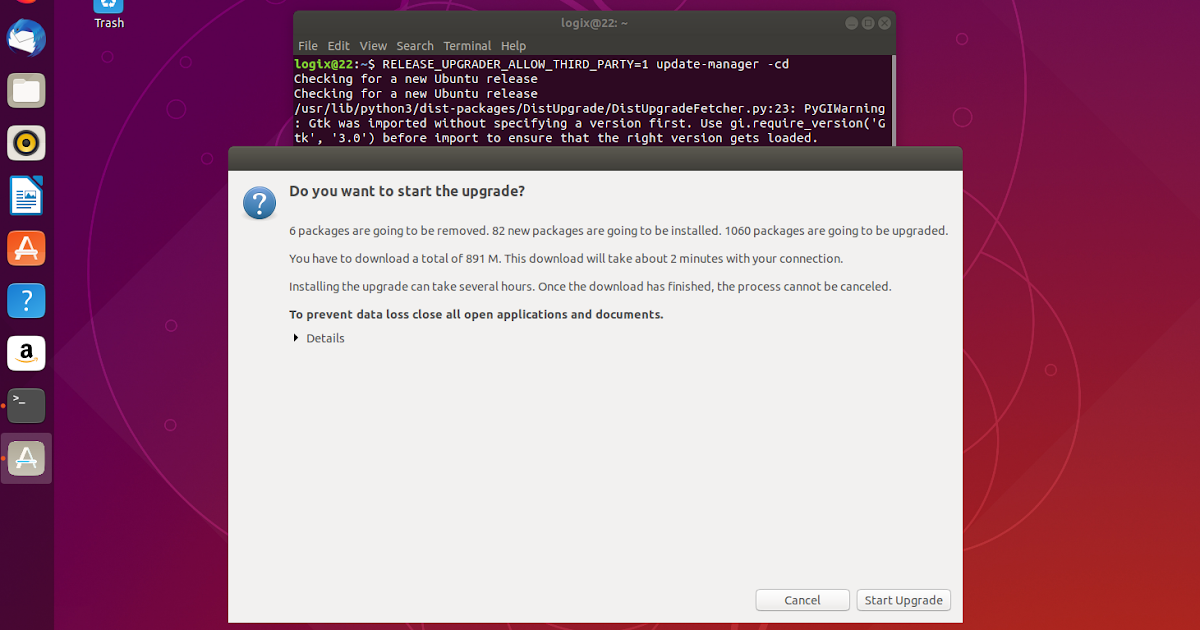The width and height of the screenshot is (1200, 630).
Task: Open the File menu in the terminal
Action: point(308,45)
